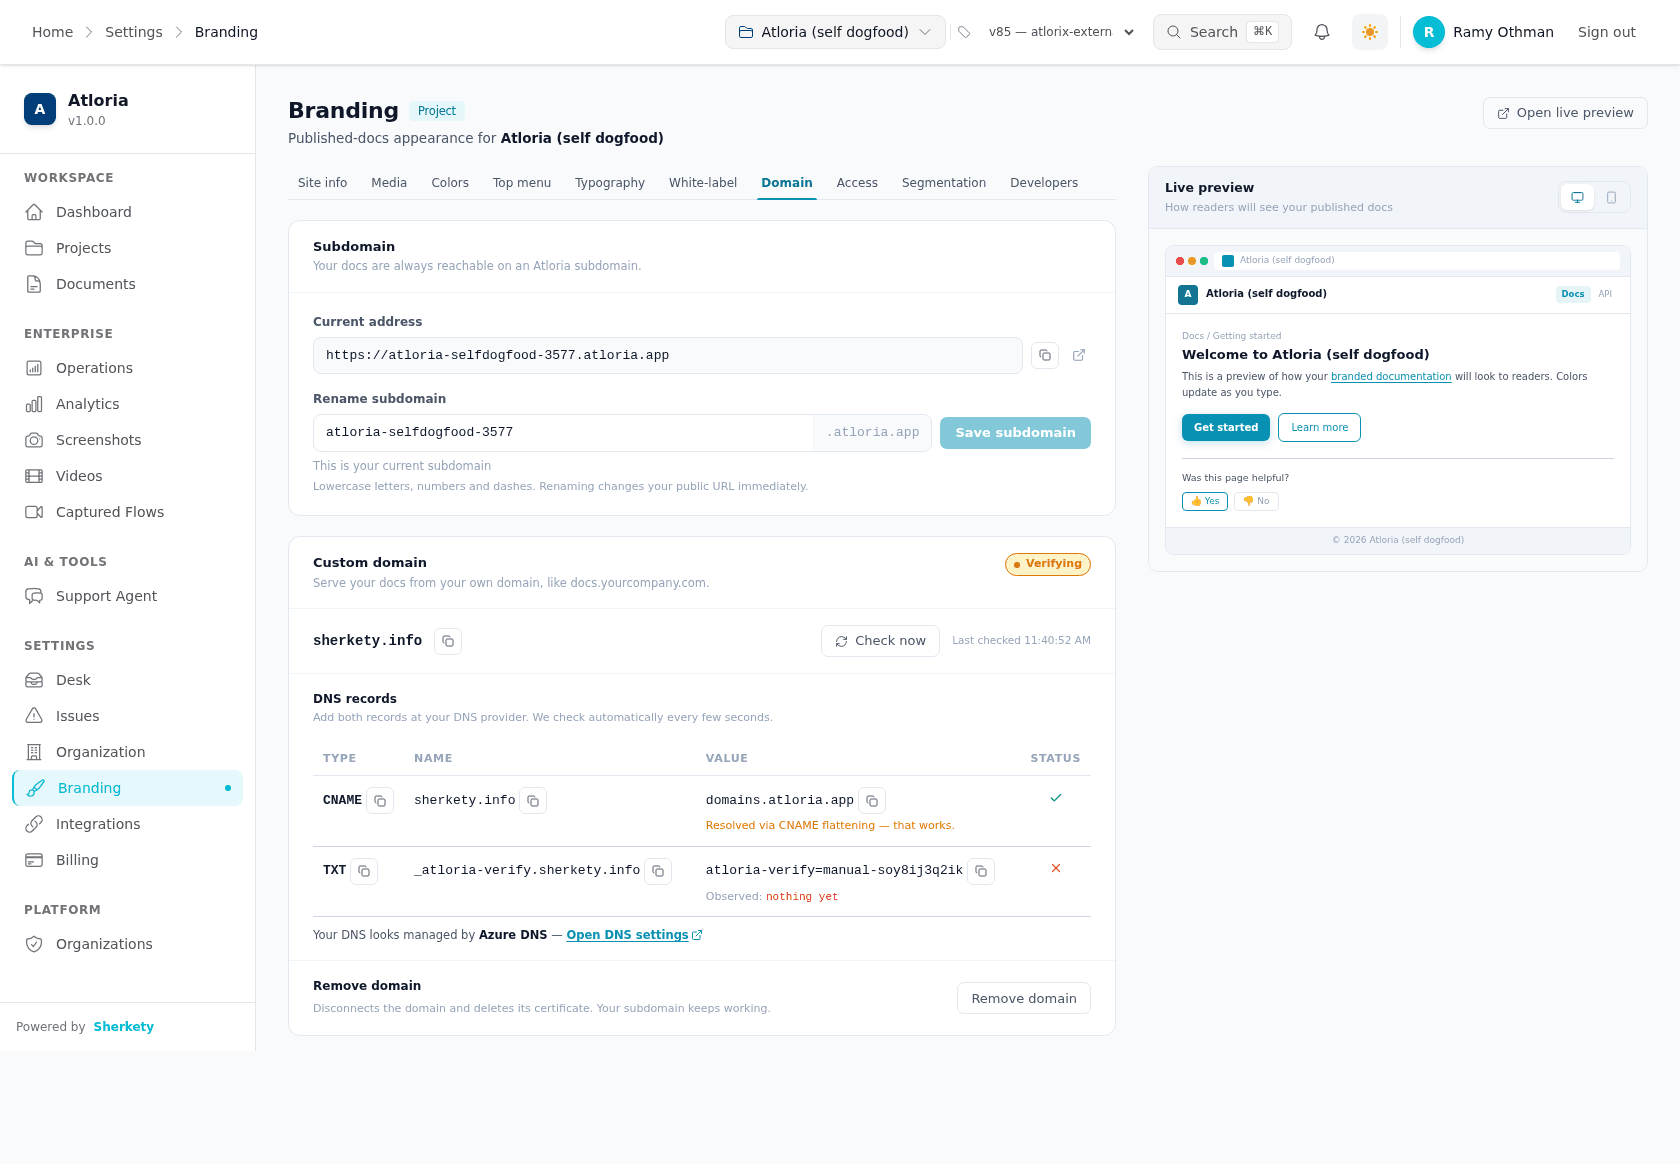
Task: Open Billing in the sidebar
Action: click(x=128, y=860)
